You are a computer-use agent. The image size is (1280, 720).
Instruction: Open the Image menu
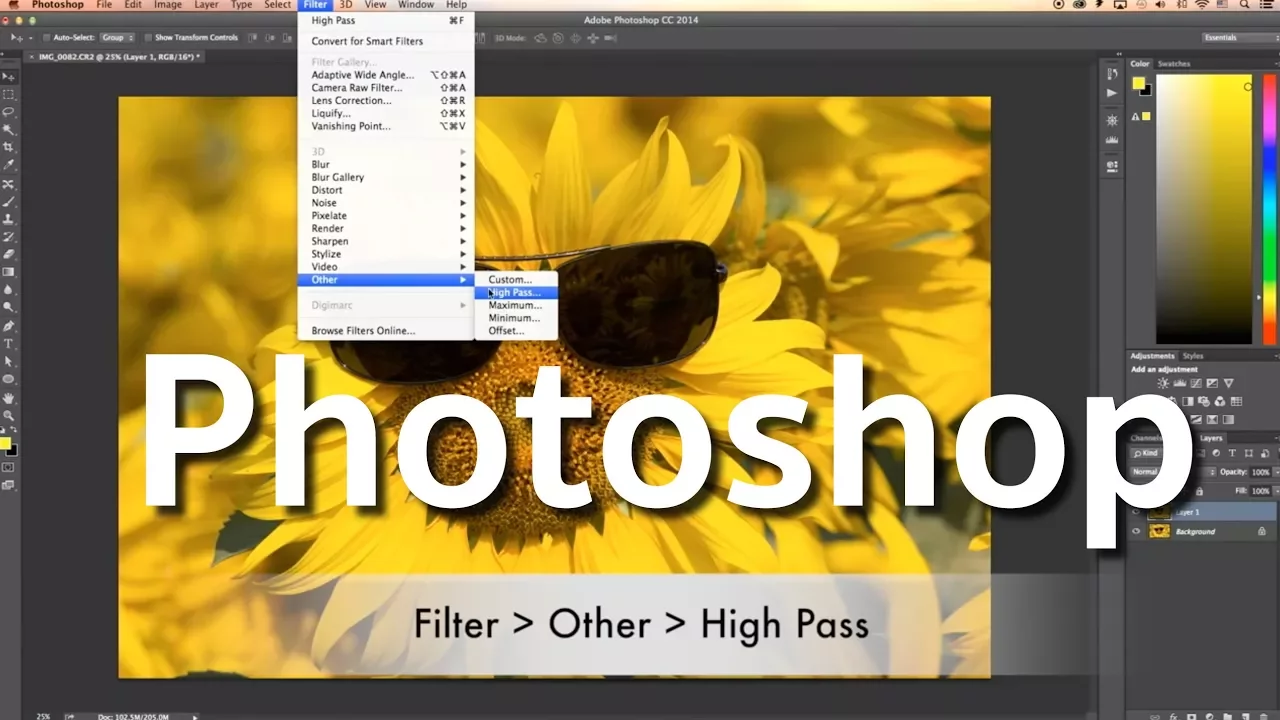168,5
